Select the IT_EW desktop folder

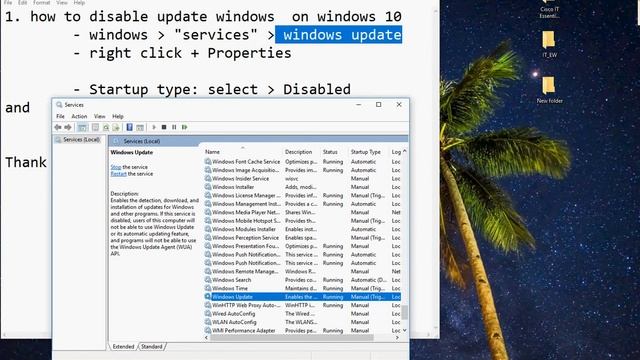549,44
